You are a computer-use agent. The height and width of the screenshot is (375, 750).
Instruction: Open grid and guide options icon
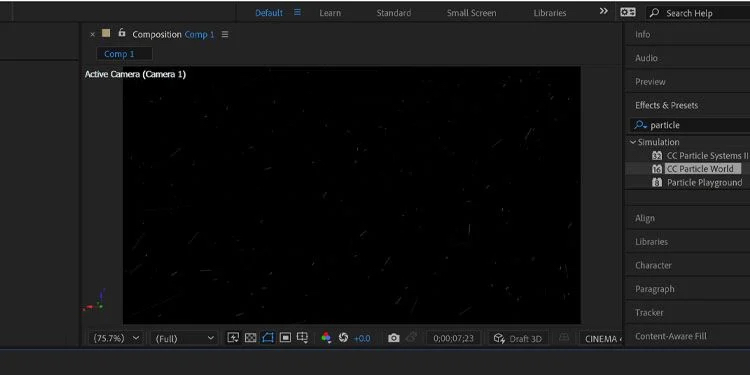[x=302, y=338]
